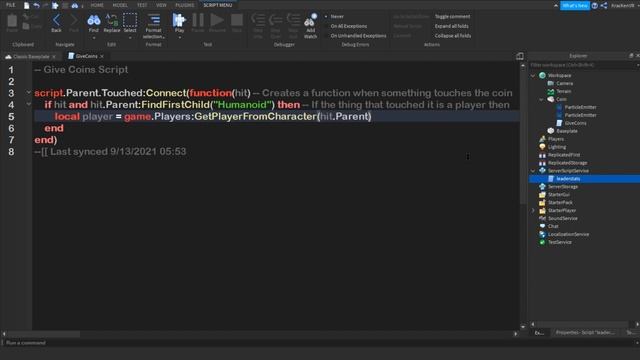640x360 pixels.
Task: Open the Find binoculars tool
Action: tap(93, 20)
